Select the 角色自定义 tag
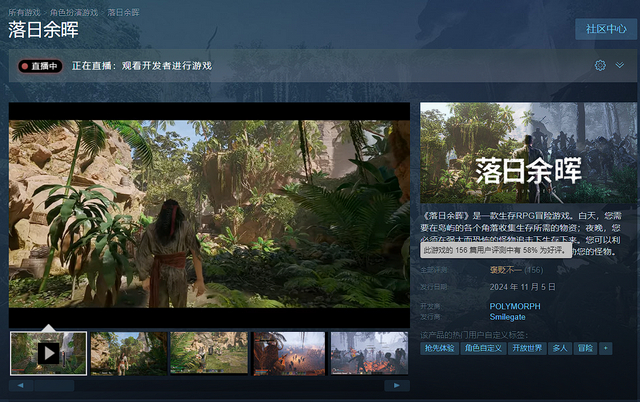This screenshot has width=640, height=402. [483, 348]
